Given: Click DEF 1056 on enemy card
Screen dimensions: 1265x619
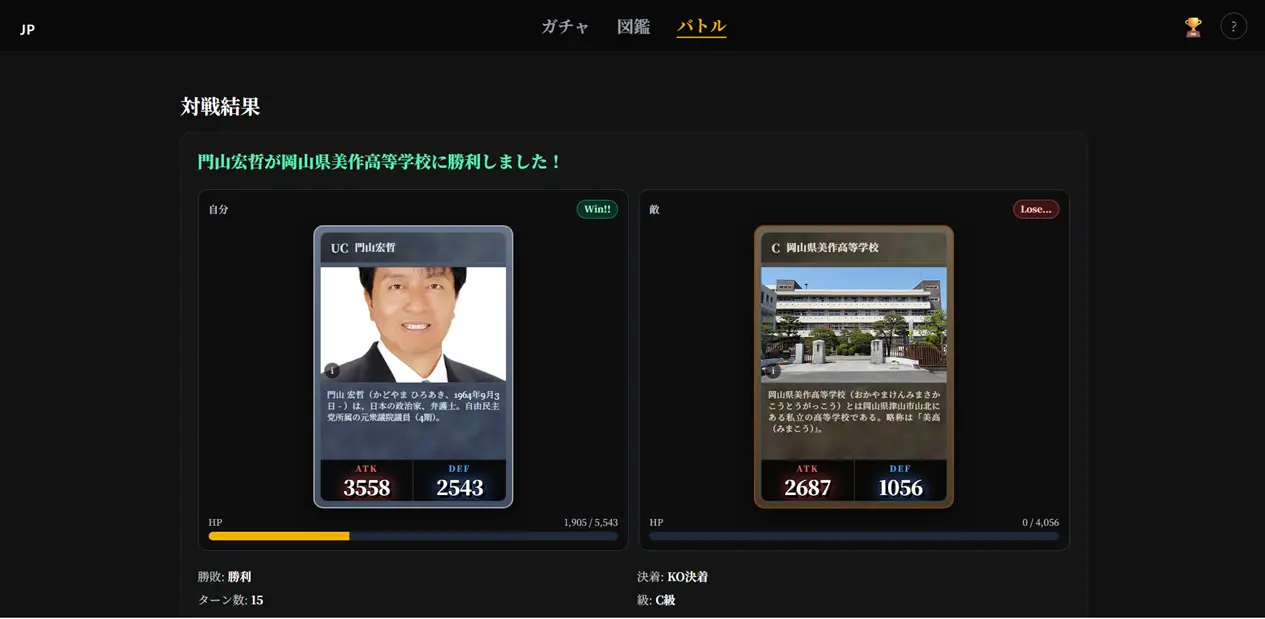Looking at the screenshot, I should pyautogui.click(x=900, y=481).
